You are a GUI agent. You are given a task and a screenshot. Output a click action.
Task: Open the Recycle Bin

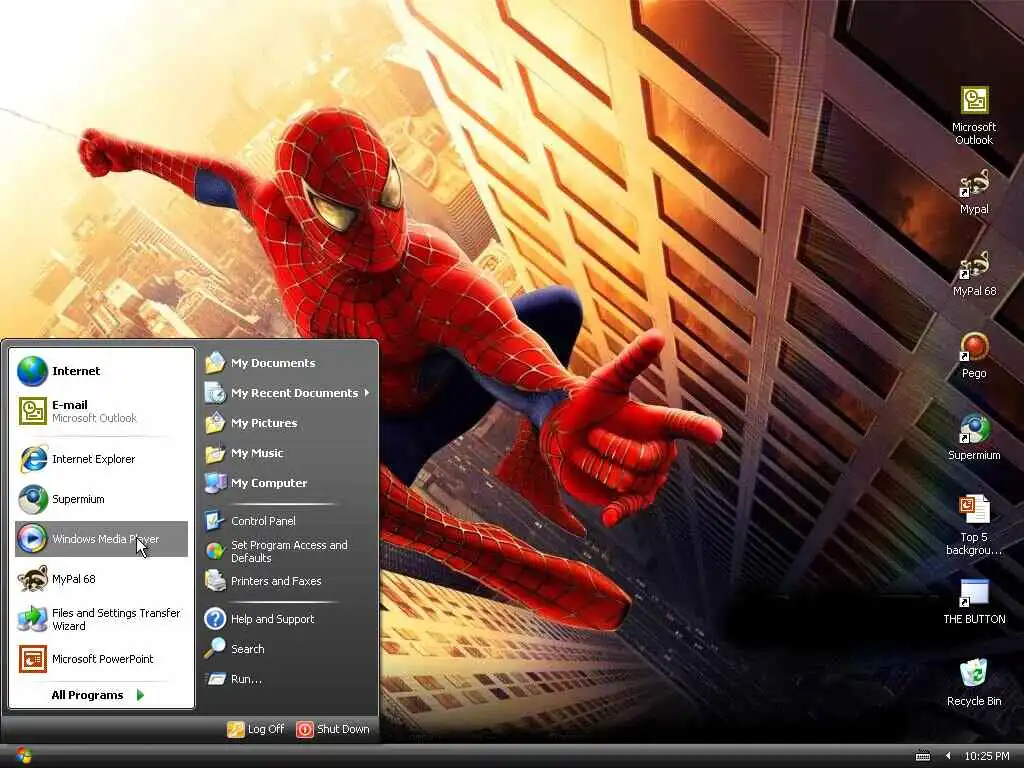coord(974,683)
